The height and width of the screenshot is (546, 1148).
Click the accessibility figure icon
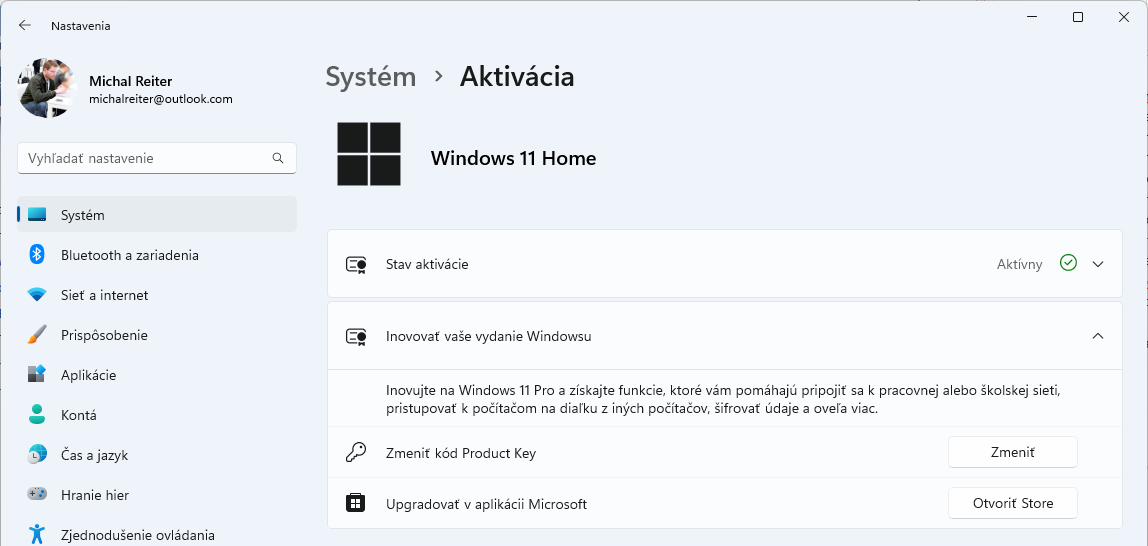click(x=37, y=535)
